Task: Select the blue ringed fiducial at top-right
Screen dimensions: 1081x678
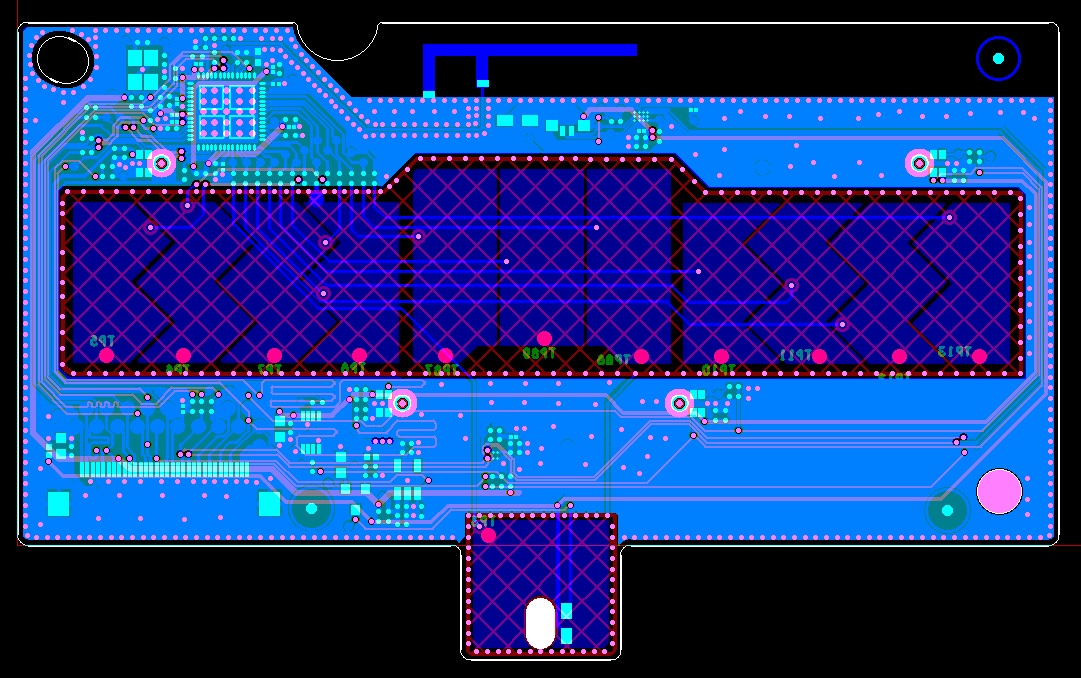Action: pyautogui.click(x=997, y=59)
